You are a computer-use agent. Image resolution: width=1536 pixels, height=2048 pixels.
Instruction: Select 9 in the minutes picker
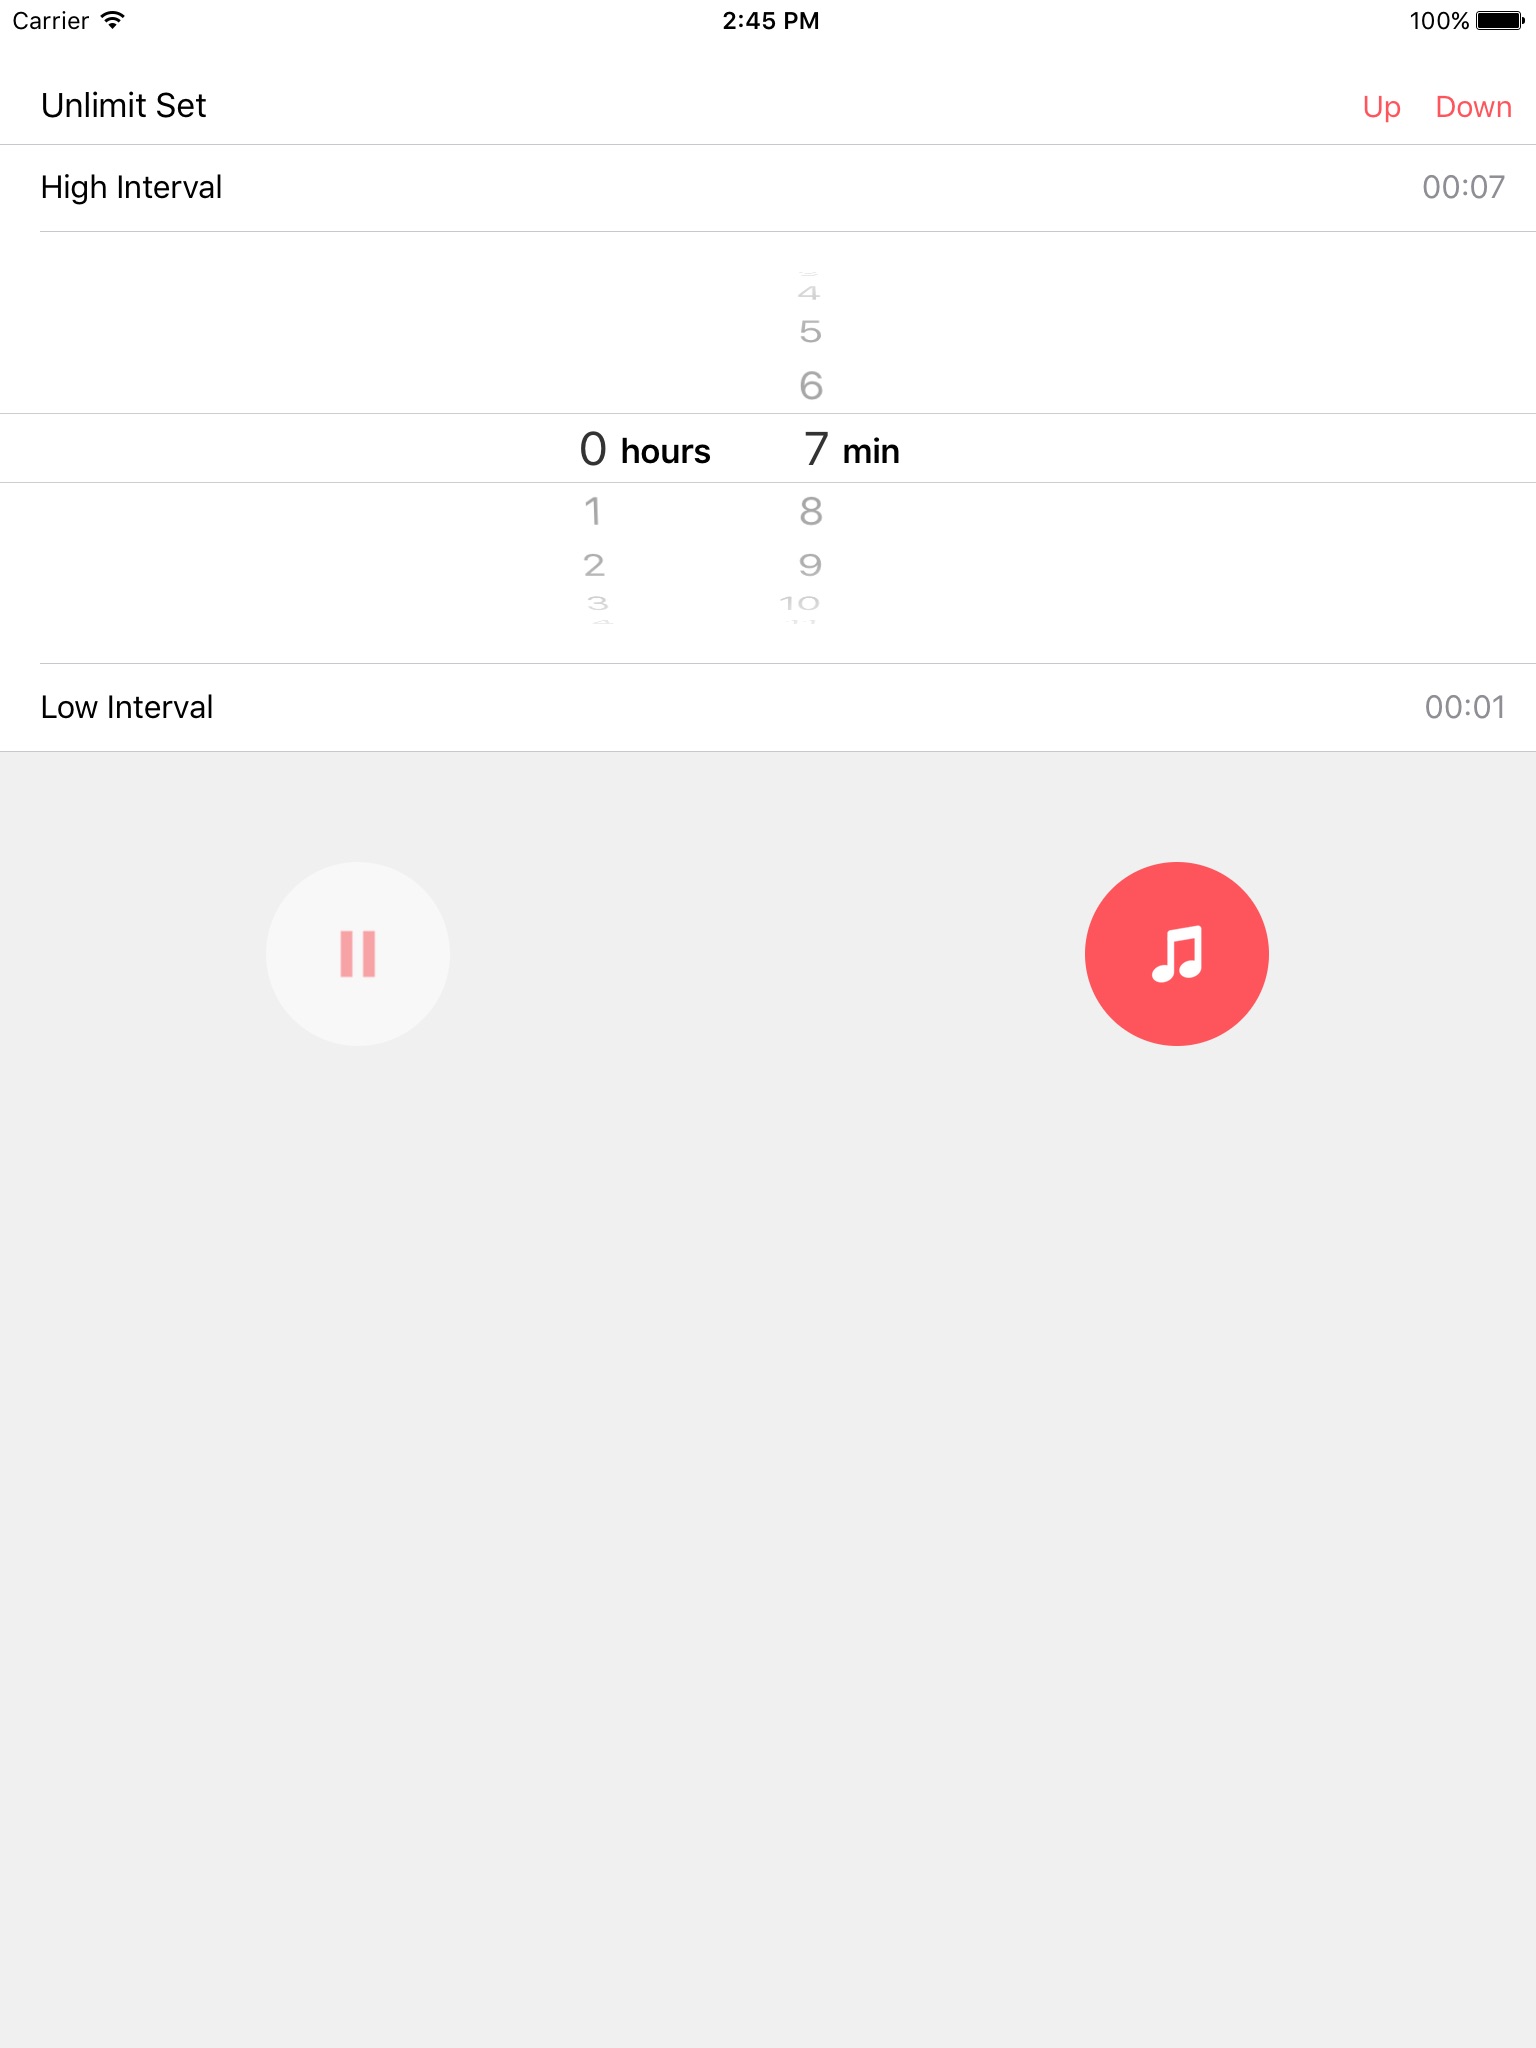click(x=810, y=565)
